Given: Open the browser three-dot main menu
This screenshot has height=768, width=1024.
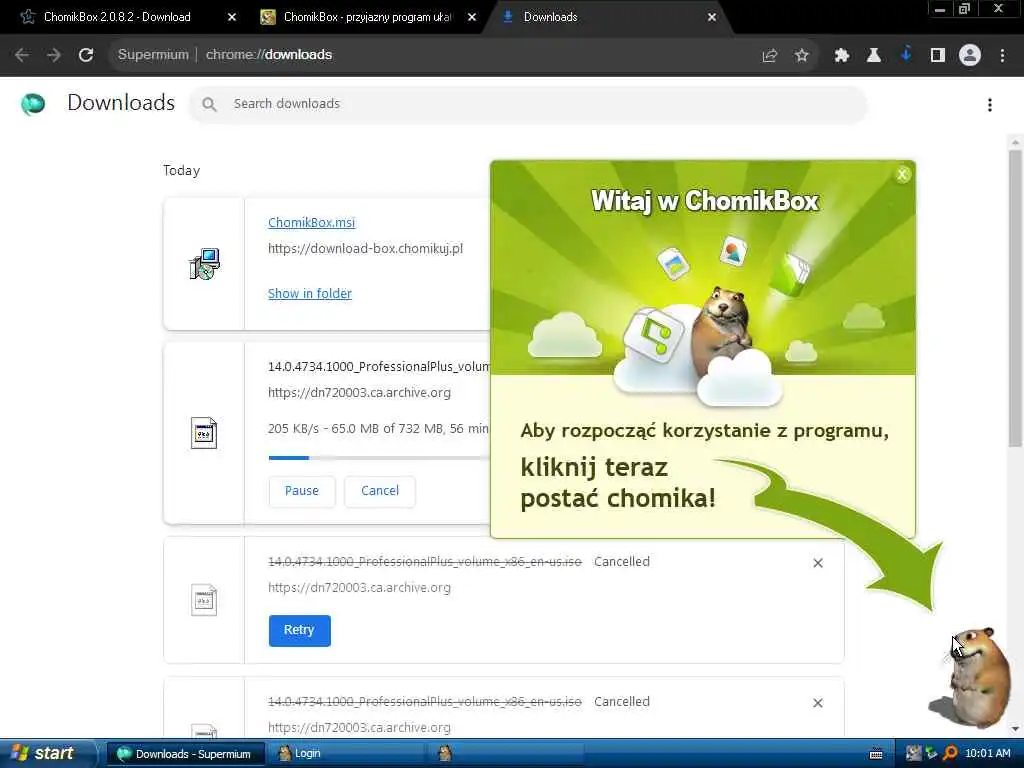Looking at the screenshot, I should pyautogui.click(x=1002, y=56).
